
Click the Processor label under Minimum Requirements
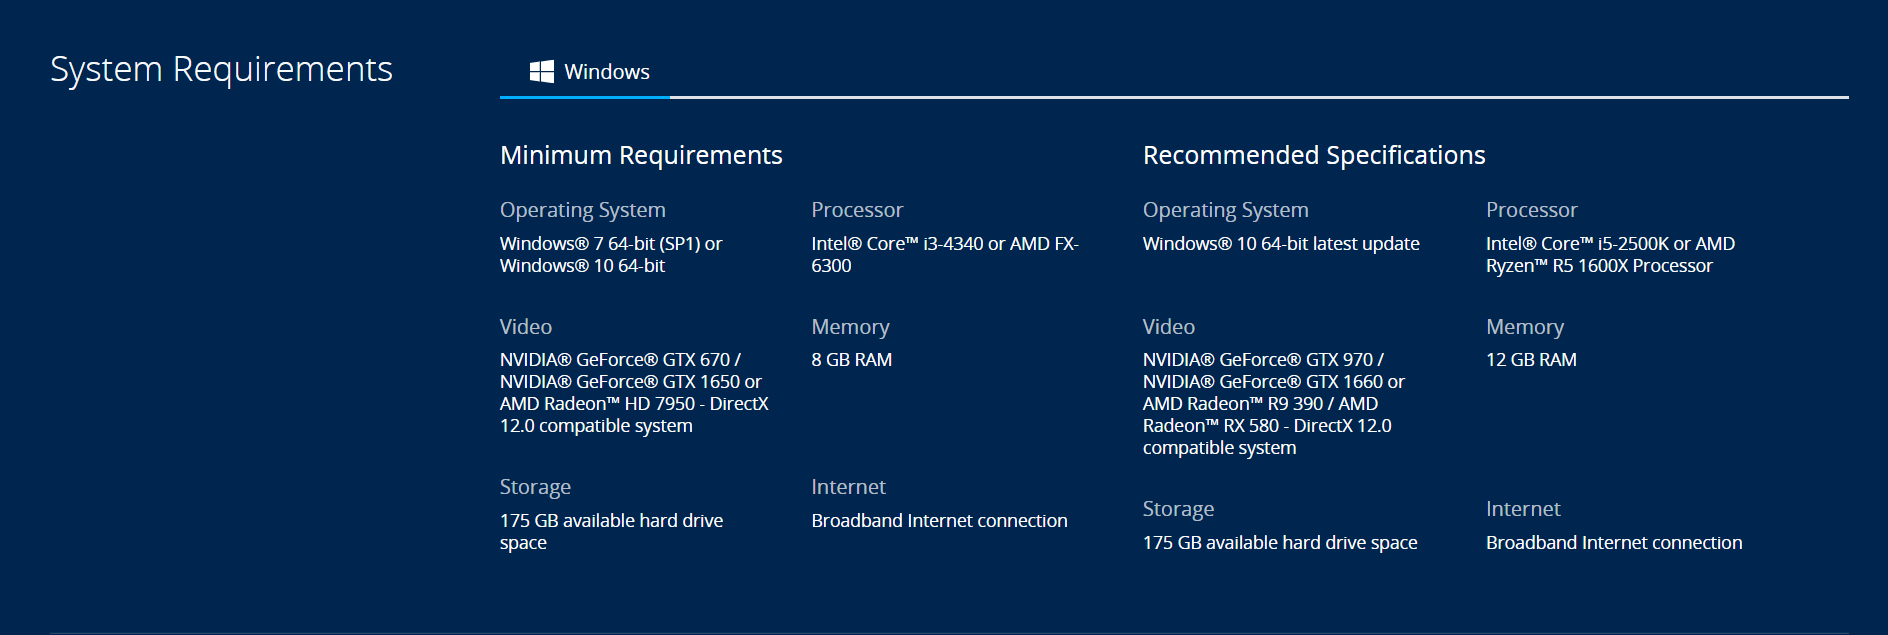(x=856, y=210)
